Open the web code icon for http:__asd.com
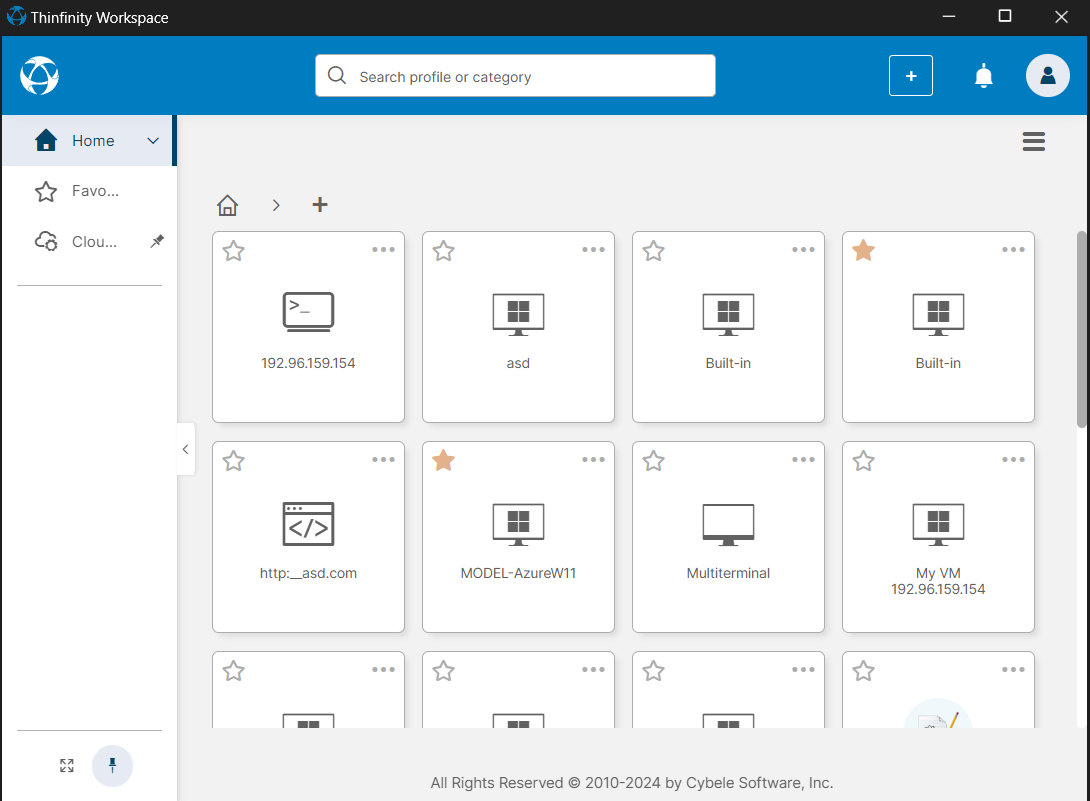 point(309,524)
